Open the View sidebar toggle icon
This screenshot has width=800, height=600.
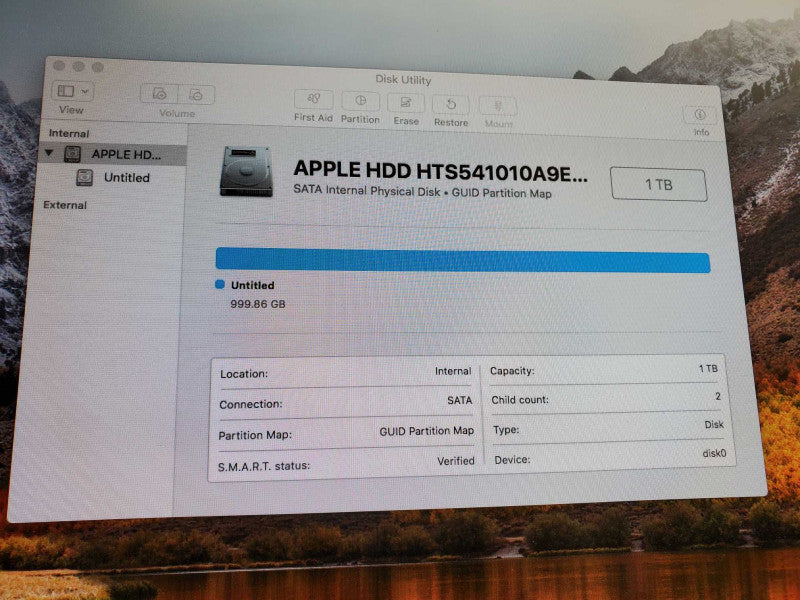coord(66,91)
